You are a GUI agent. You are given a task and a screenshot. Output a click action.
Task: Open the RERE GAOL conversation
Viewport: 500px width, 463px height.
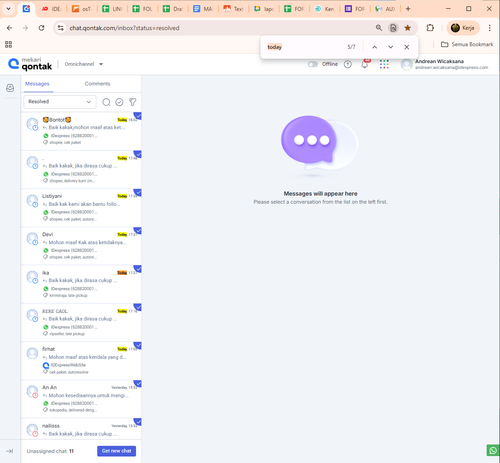pyautogui.click(x=81, y=322)
